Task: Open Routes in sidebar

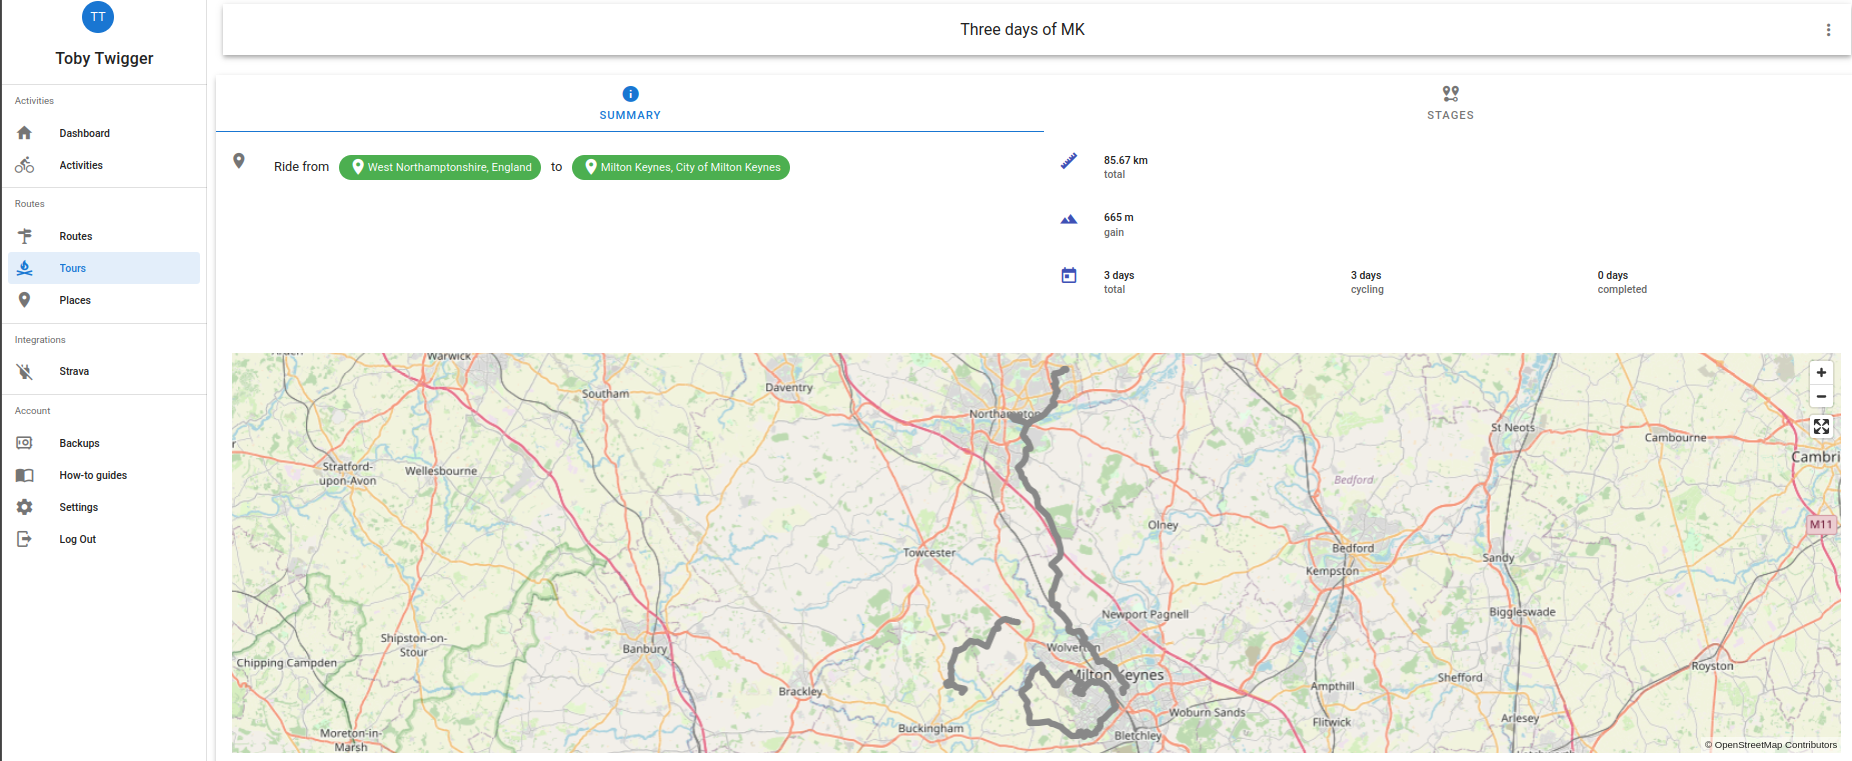Action: 104,236
